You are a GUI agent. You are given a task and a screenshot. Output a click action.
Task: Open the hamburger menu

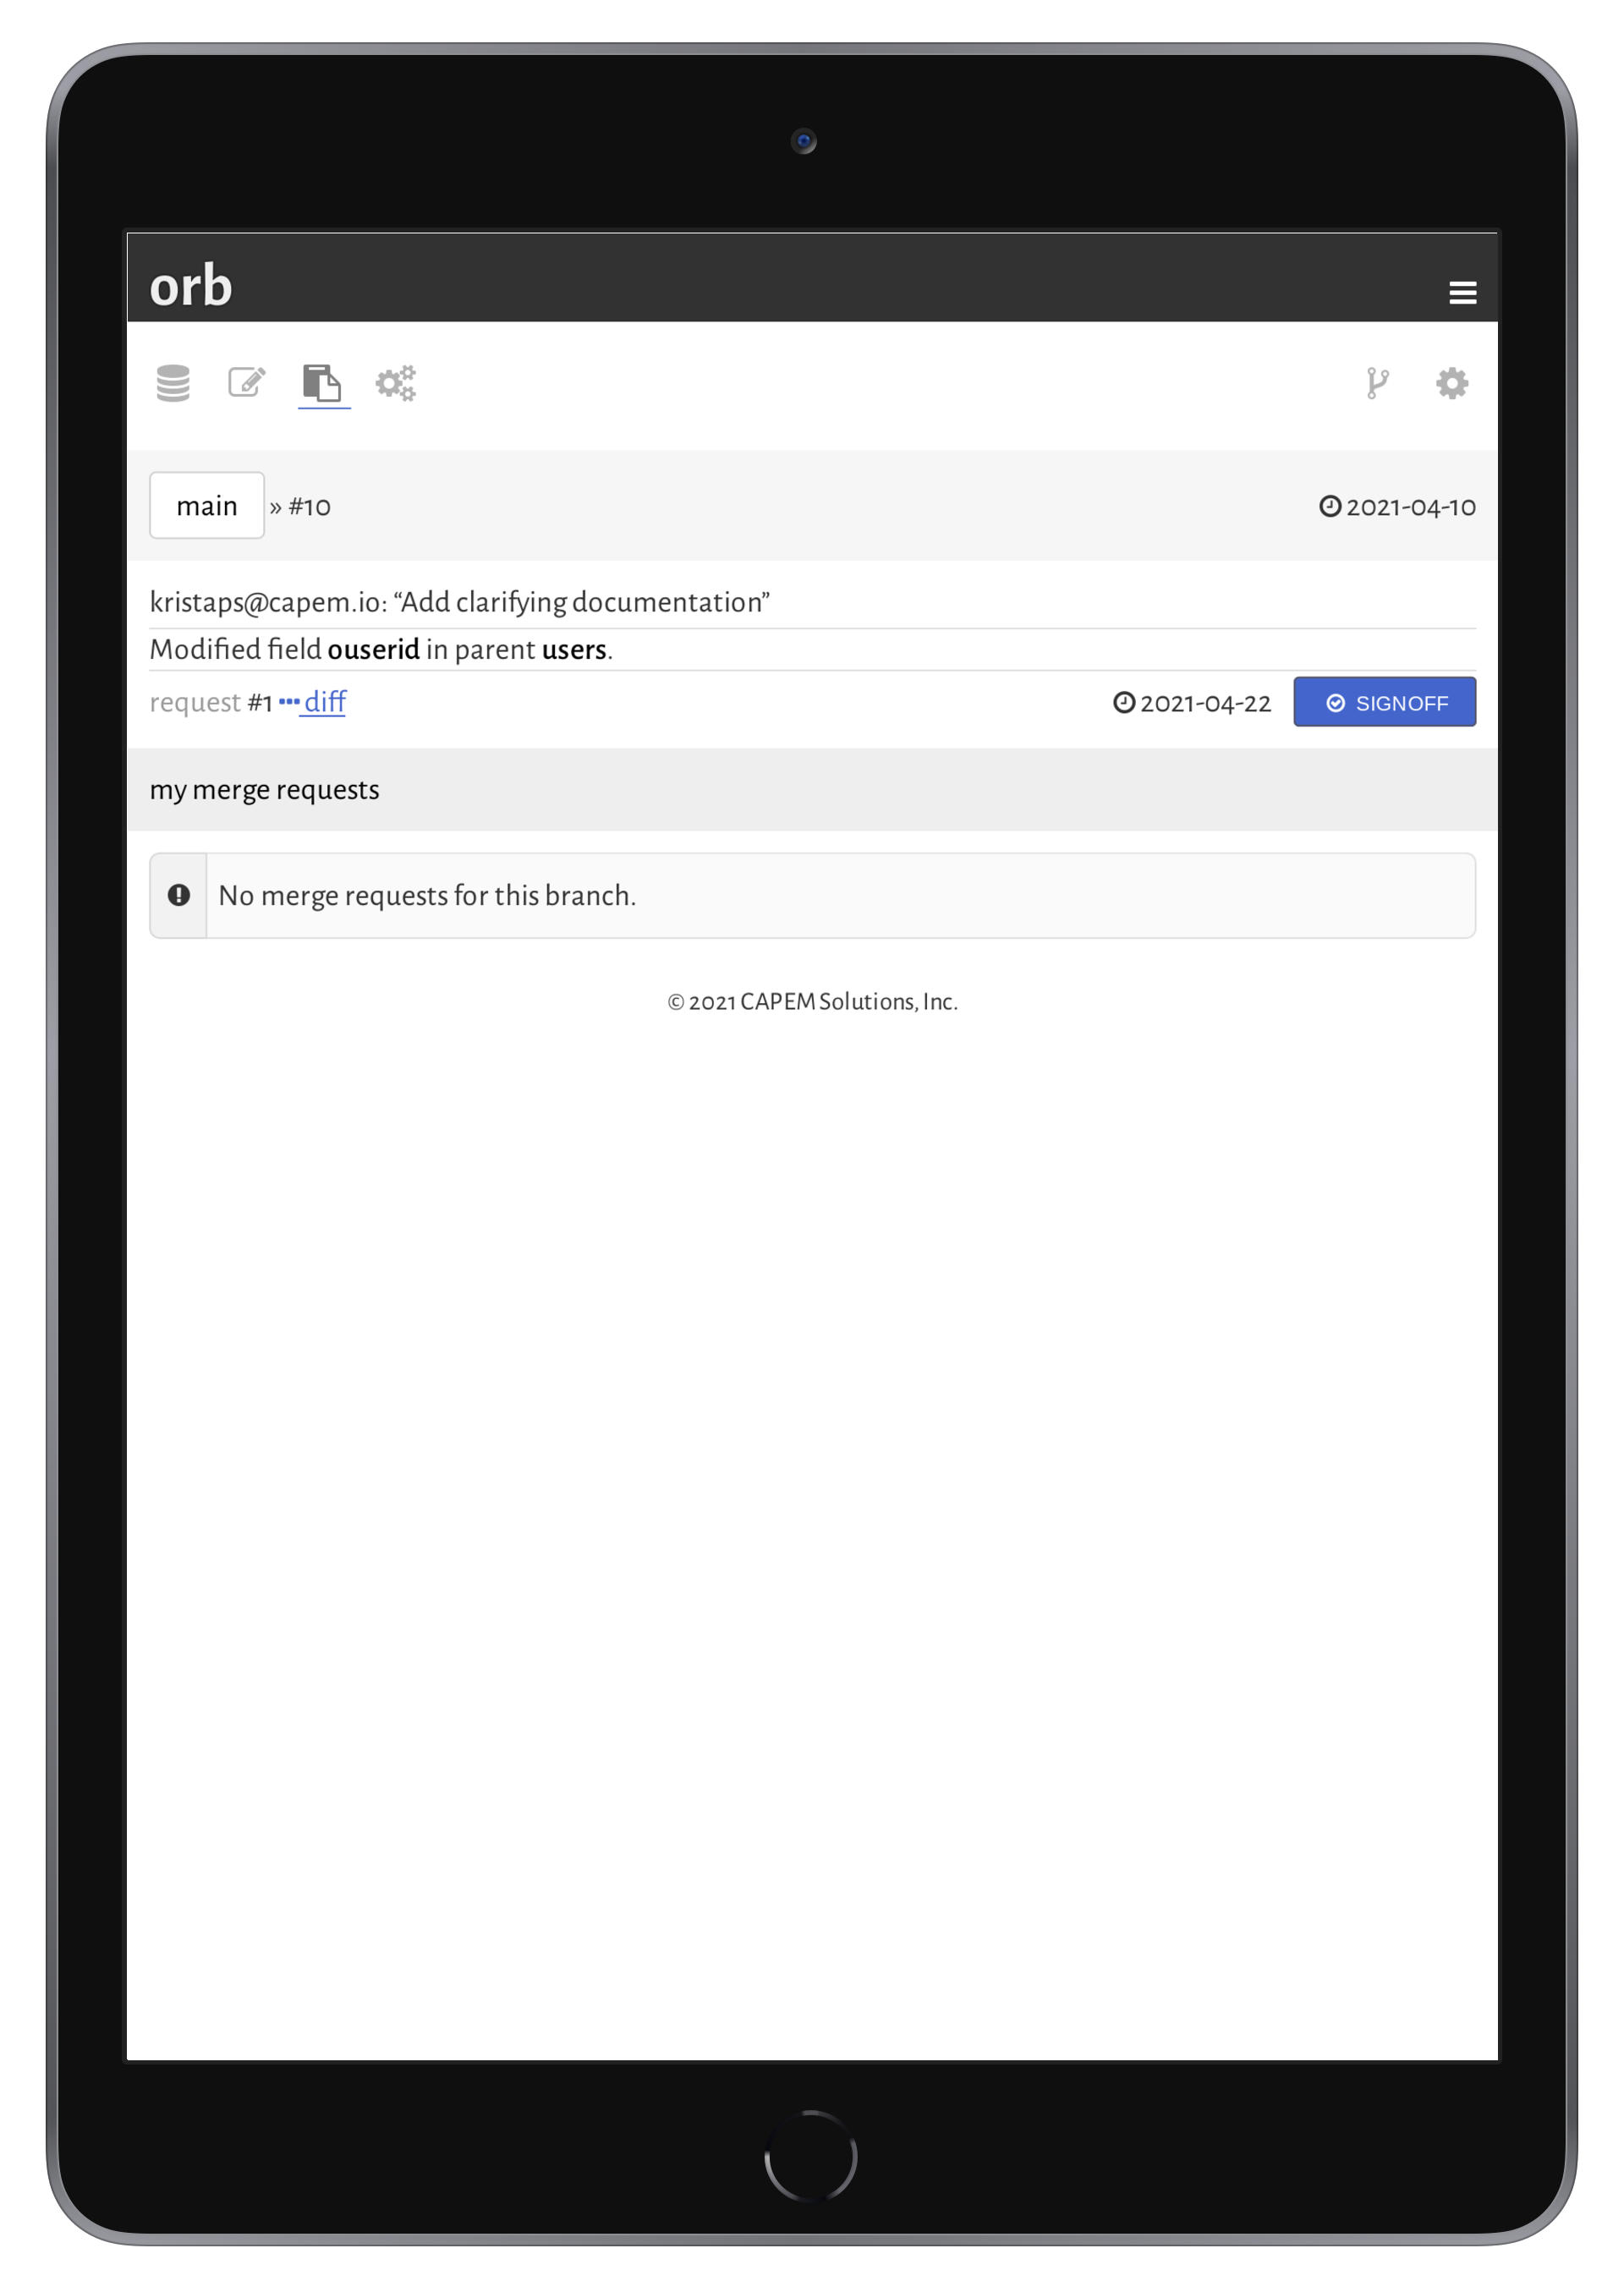[1462, 292]
